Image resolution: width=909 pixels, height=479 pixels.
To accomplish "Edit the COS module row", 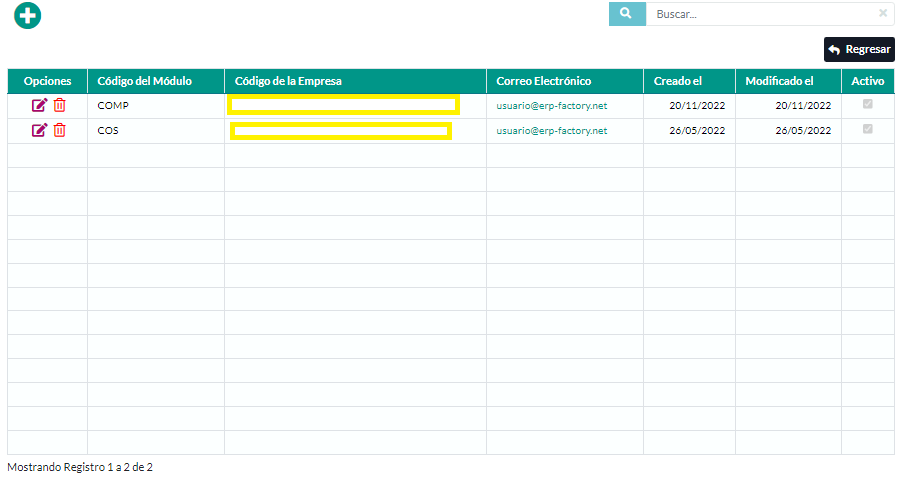I will pos(40,130).
